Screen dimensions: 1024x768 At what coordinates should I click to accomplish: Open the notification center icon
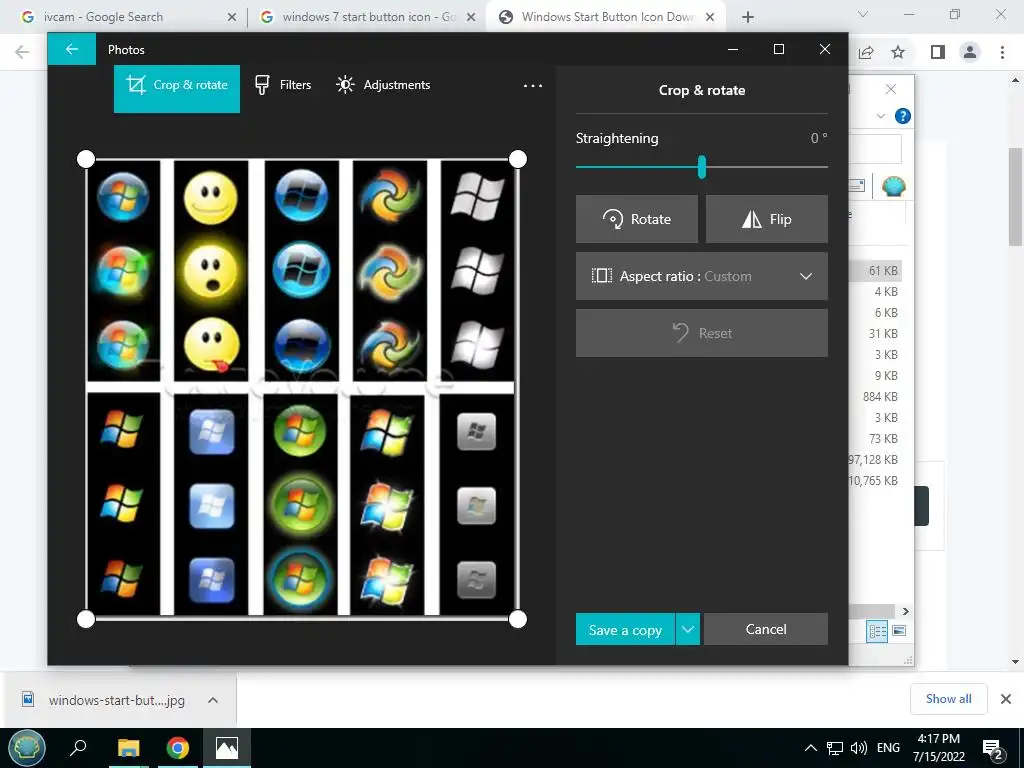point(993,749)
